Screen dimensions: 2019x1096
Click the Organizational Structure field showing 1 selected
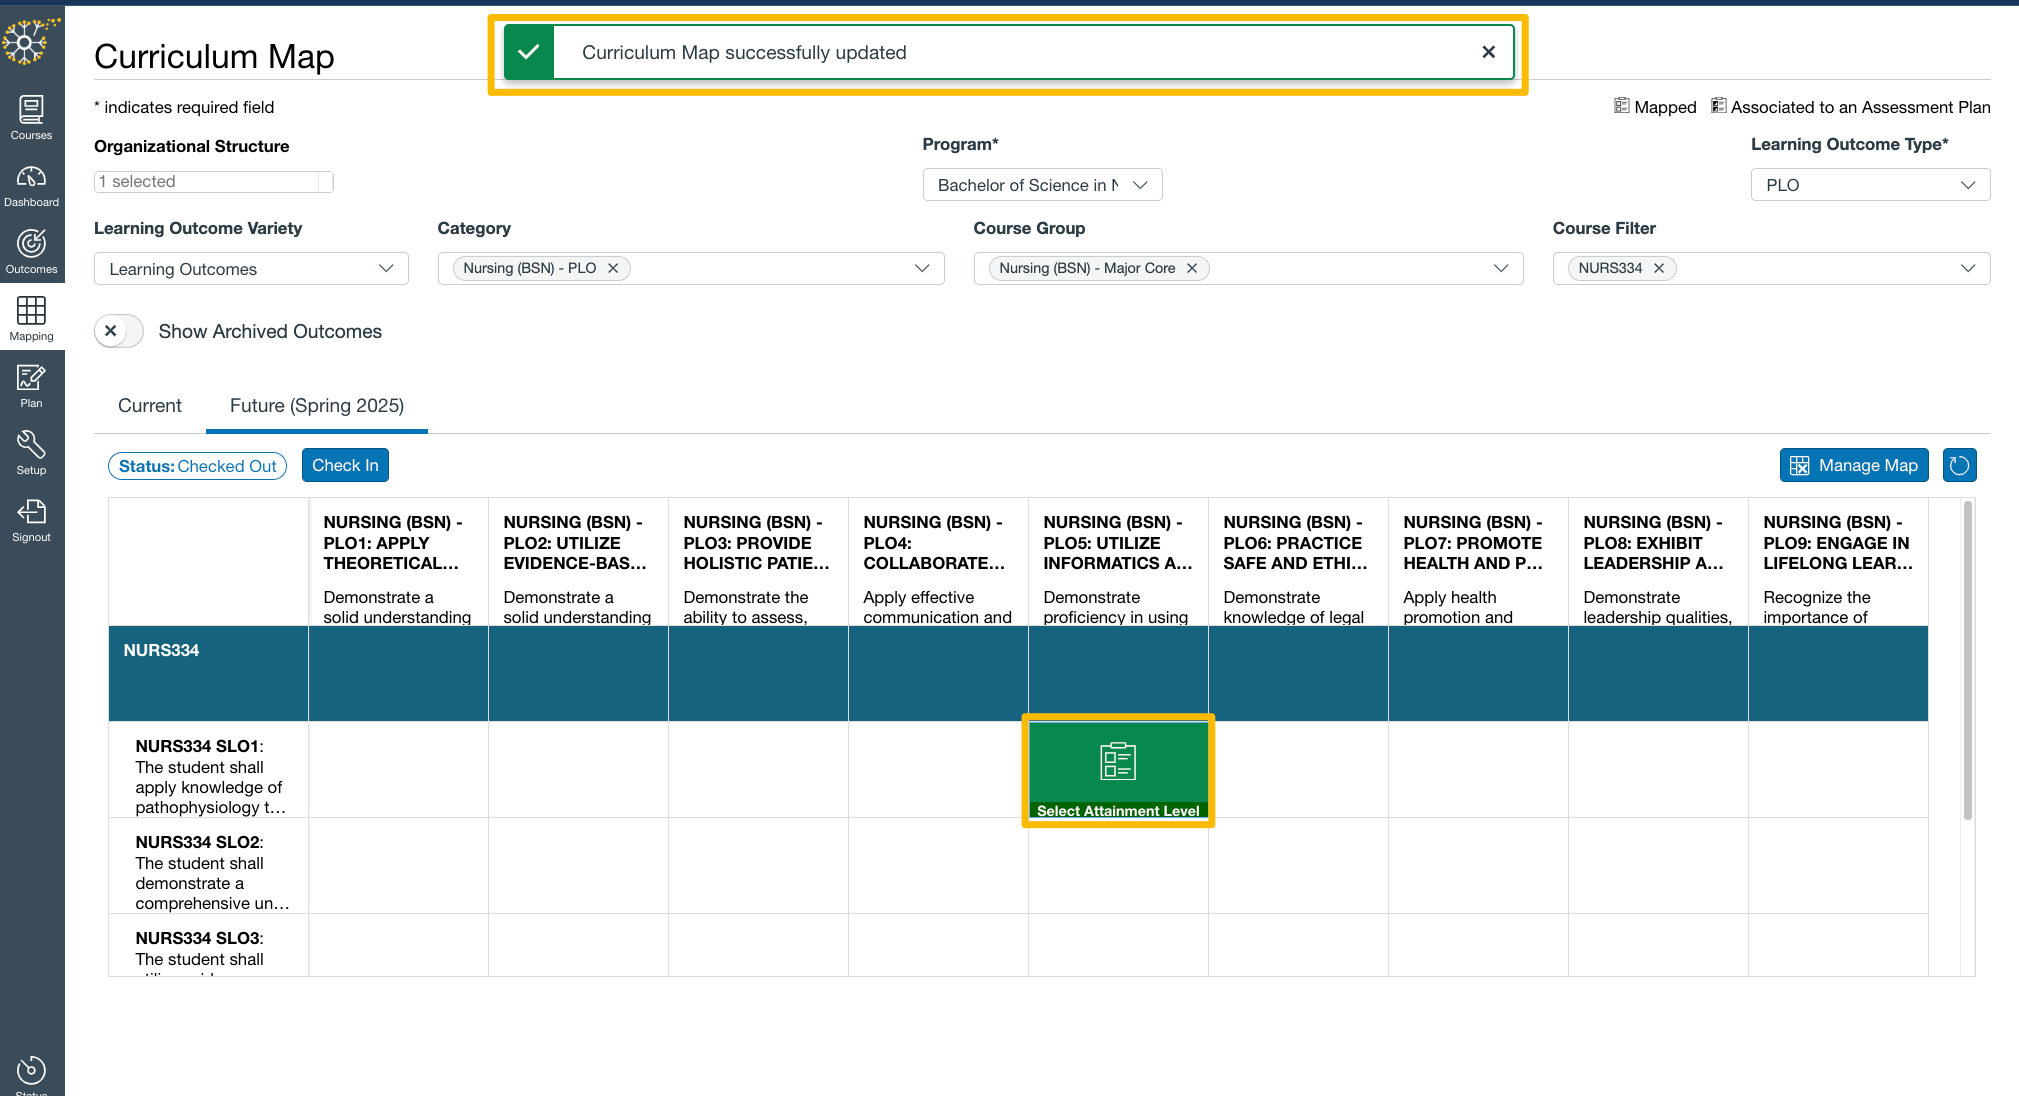coord(213,181)
